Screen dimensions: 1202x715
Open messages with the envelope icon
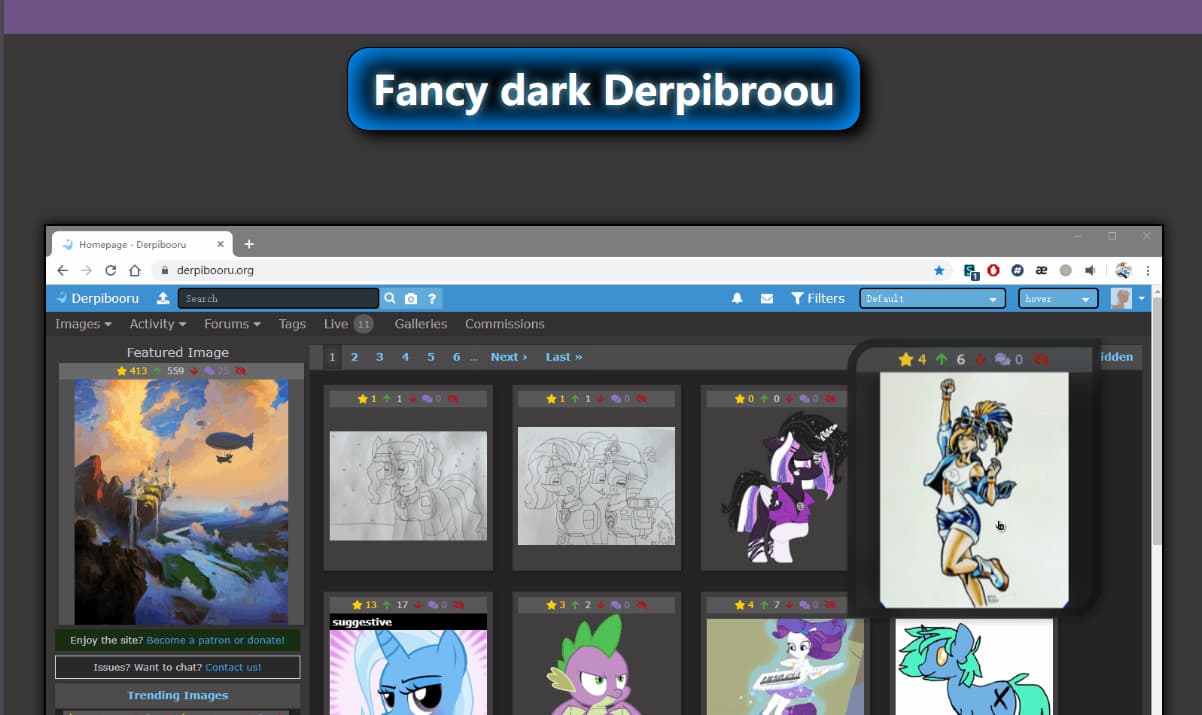(x=765, y=298)
